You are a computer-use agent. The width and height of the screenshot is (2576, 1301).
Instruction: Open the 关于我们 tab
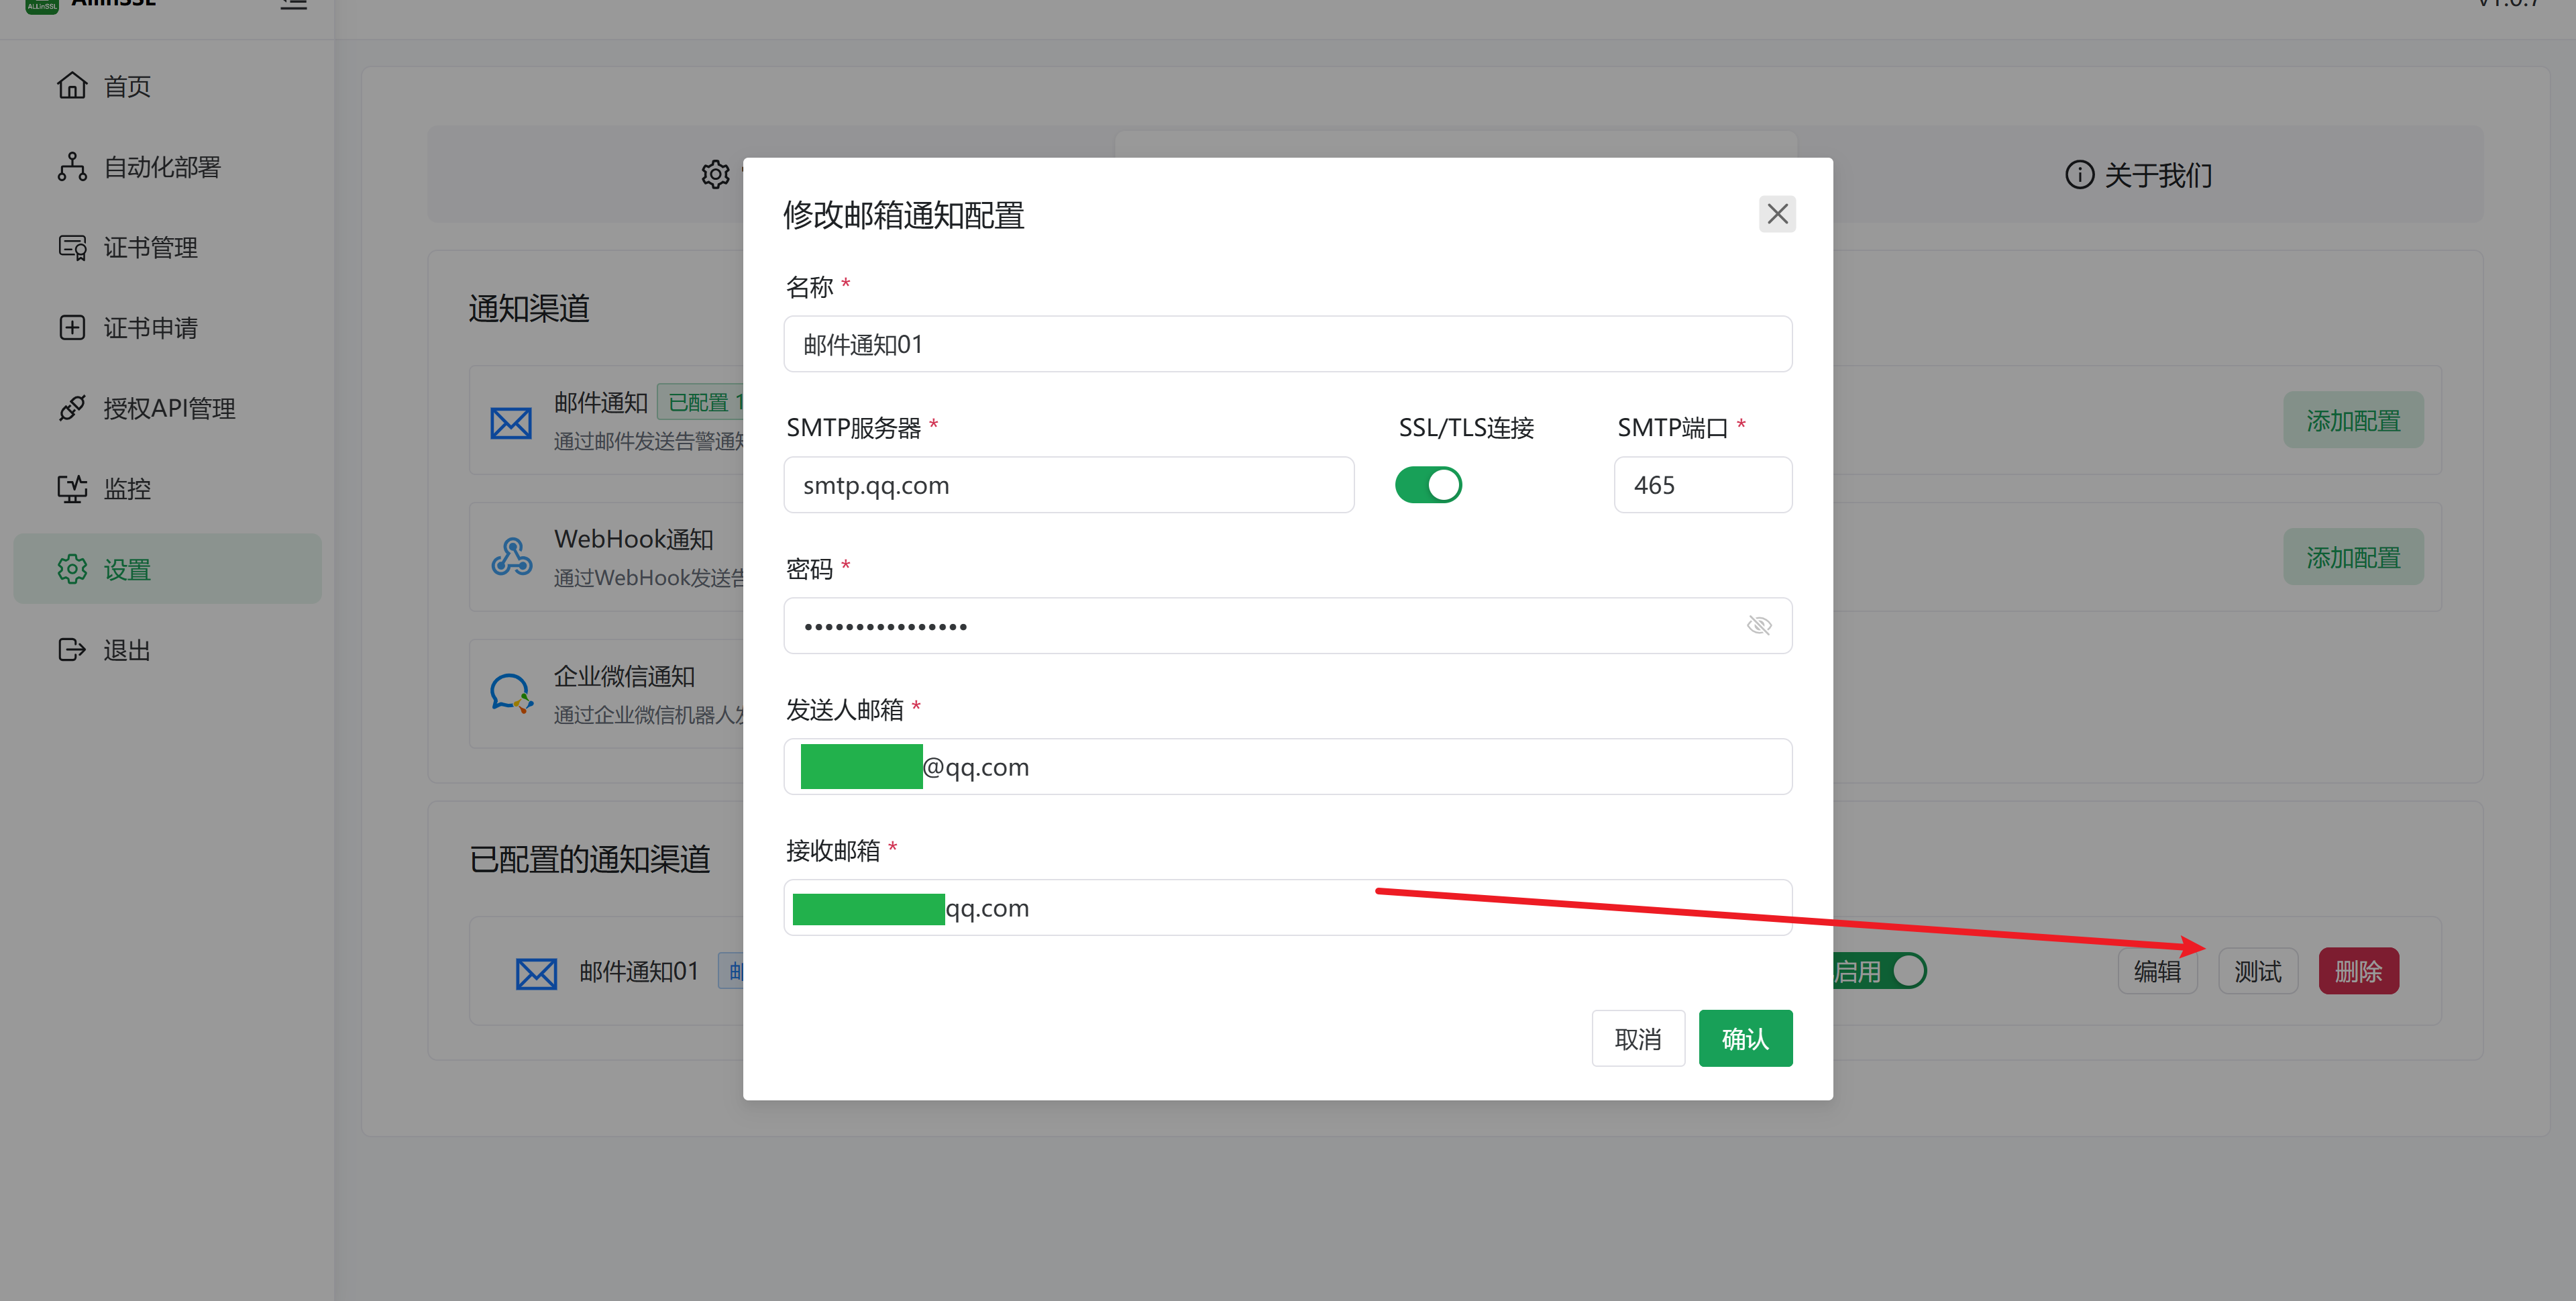tap(2140, 175)
